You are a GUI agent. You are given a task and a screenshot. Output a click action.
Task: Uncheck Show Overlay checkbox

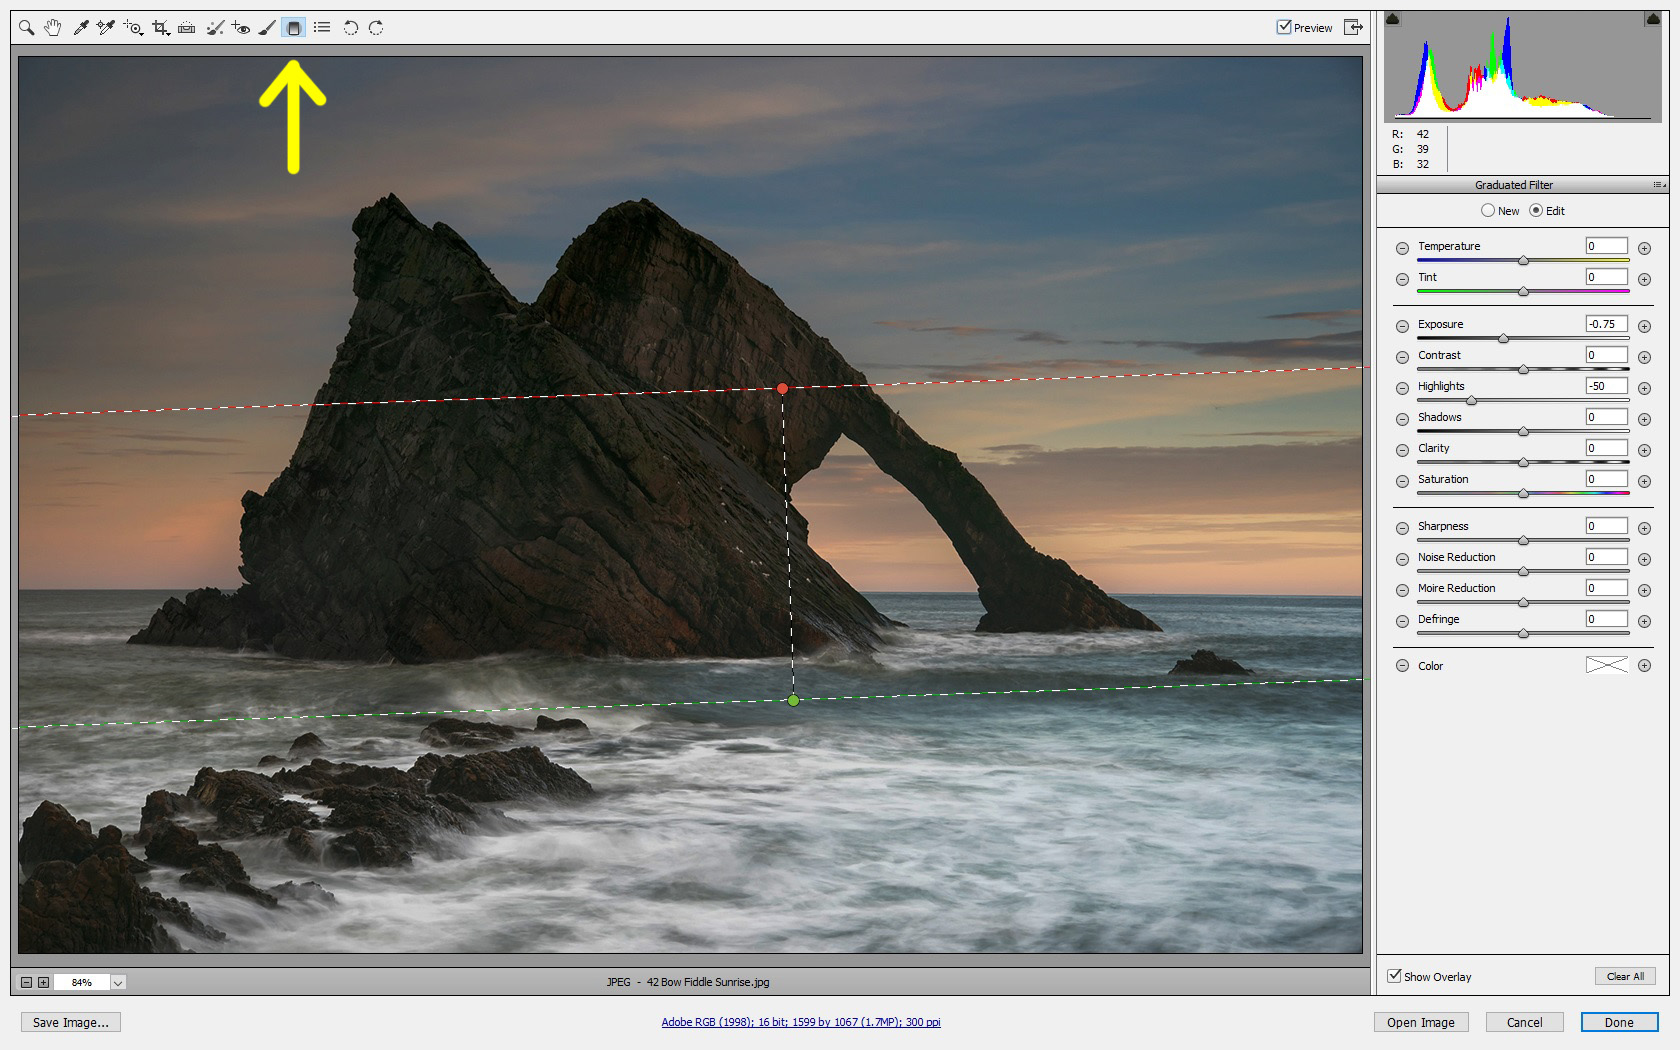click(x=1394, y=976)
